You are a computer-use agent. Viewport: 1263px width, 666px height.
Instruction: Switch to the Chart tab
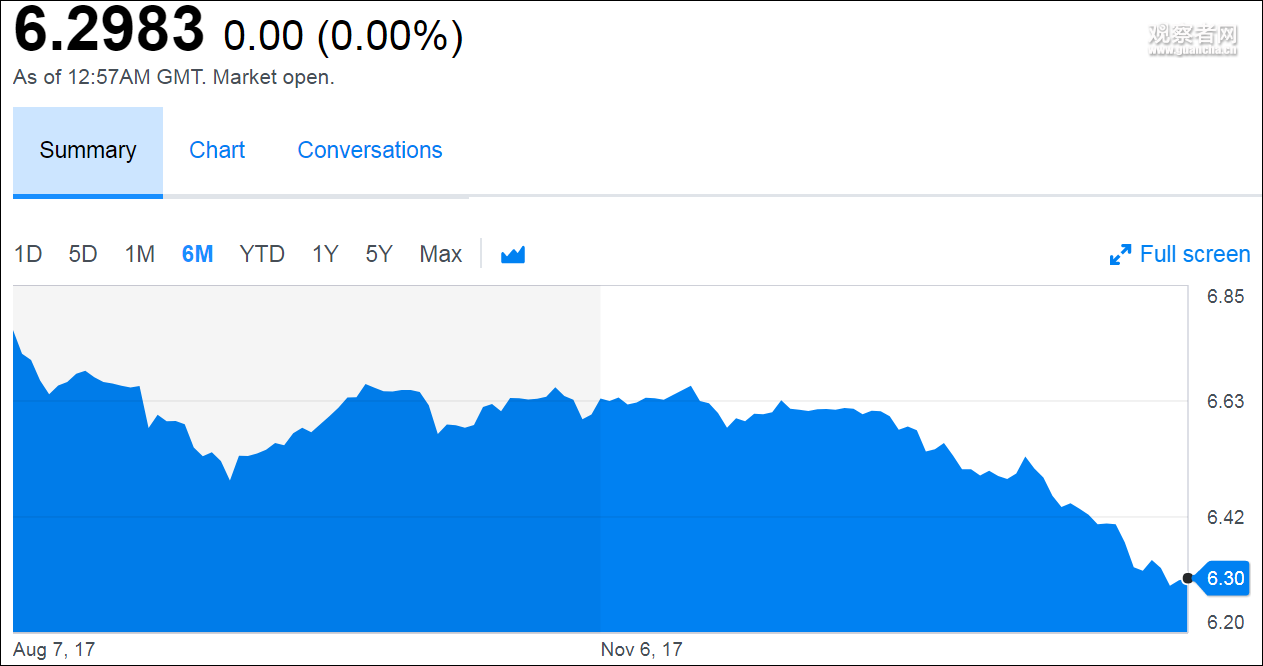click(x=217, y=150)
